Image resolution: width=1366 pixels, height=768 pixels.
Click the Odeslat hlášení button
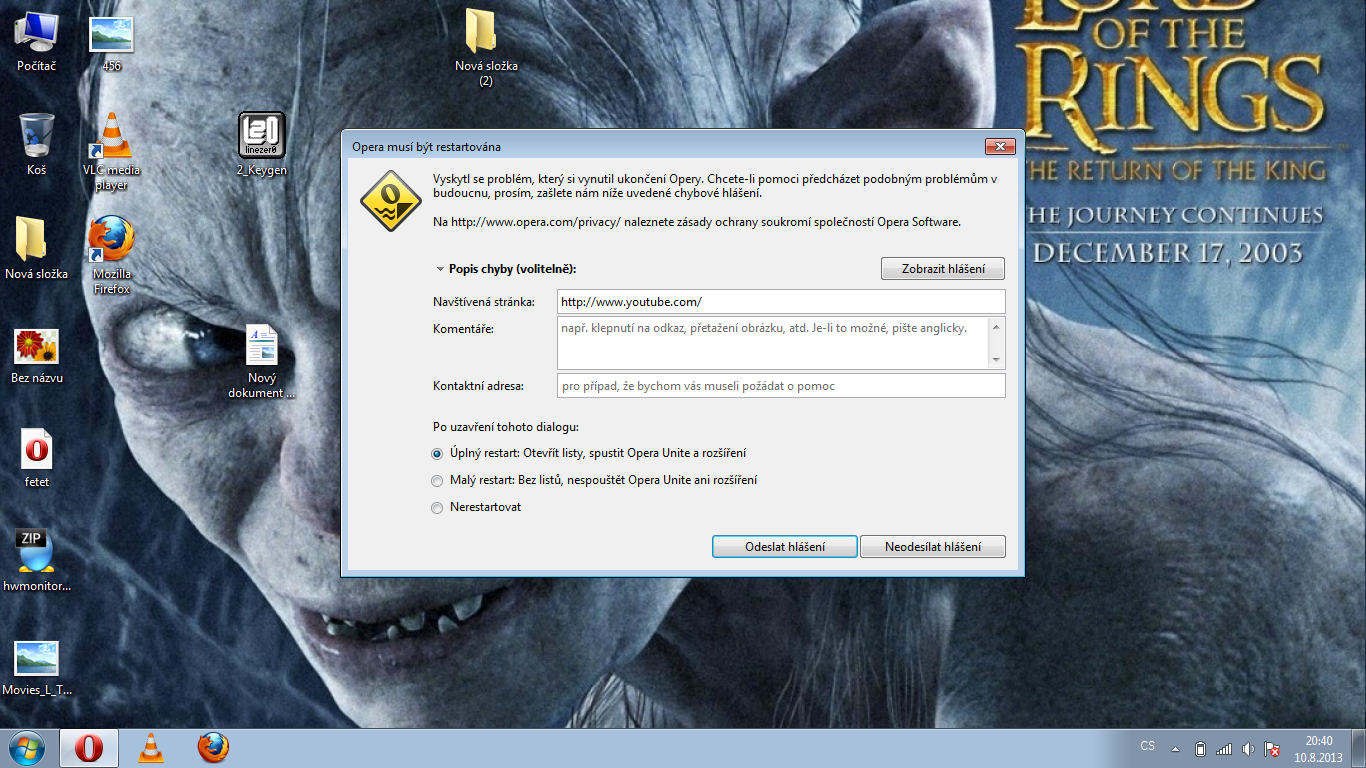pyautogui.click(x=785, y=547)
